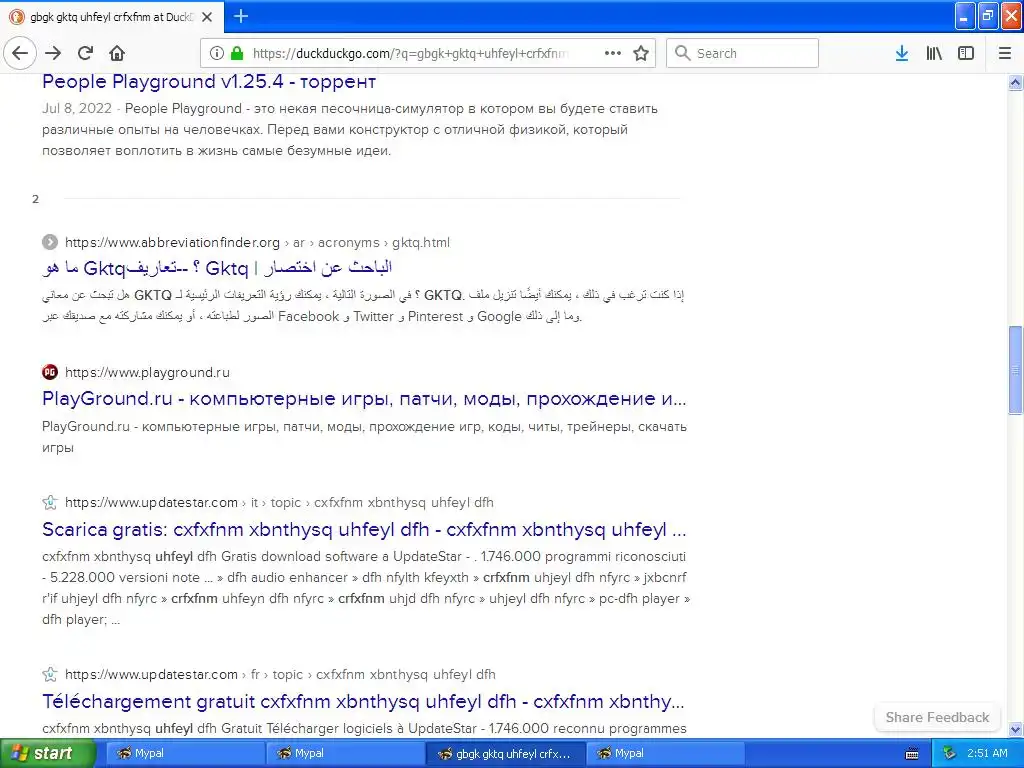Viewport: 1024px width, 768px height.
Task: Focus the toolbar Search box
Action: (x=743, y=53)
